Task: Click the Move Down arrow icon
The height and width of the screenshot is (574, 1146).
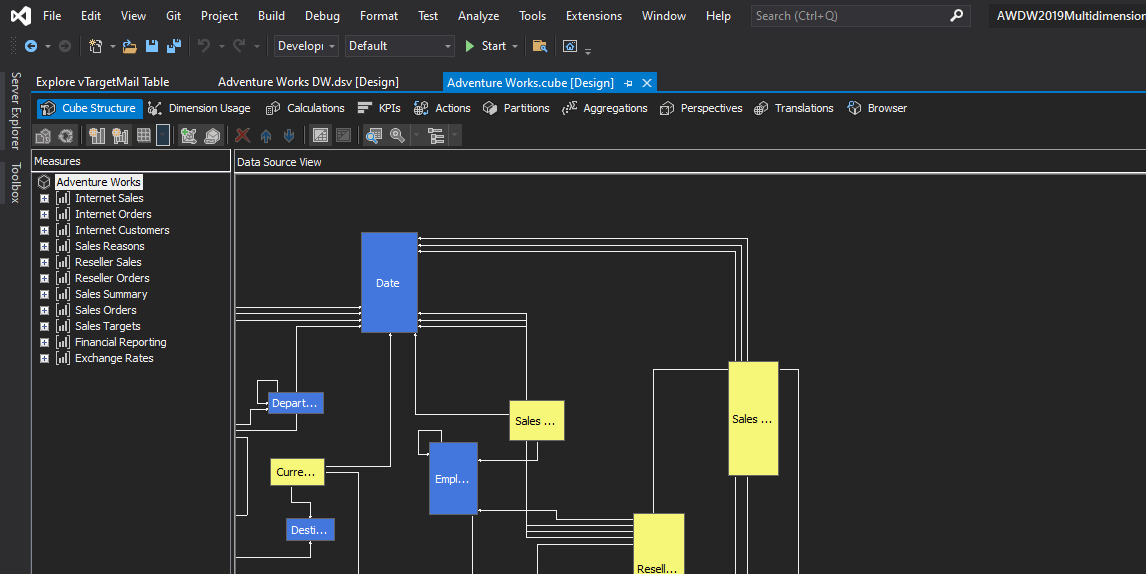Action: pyautogui.click(x=289, y=136)
